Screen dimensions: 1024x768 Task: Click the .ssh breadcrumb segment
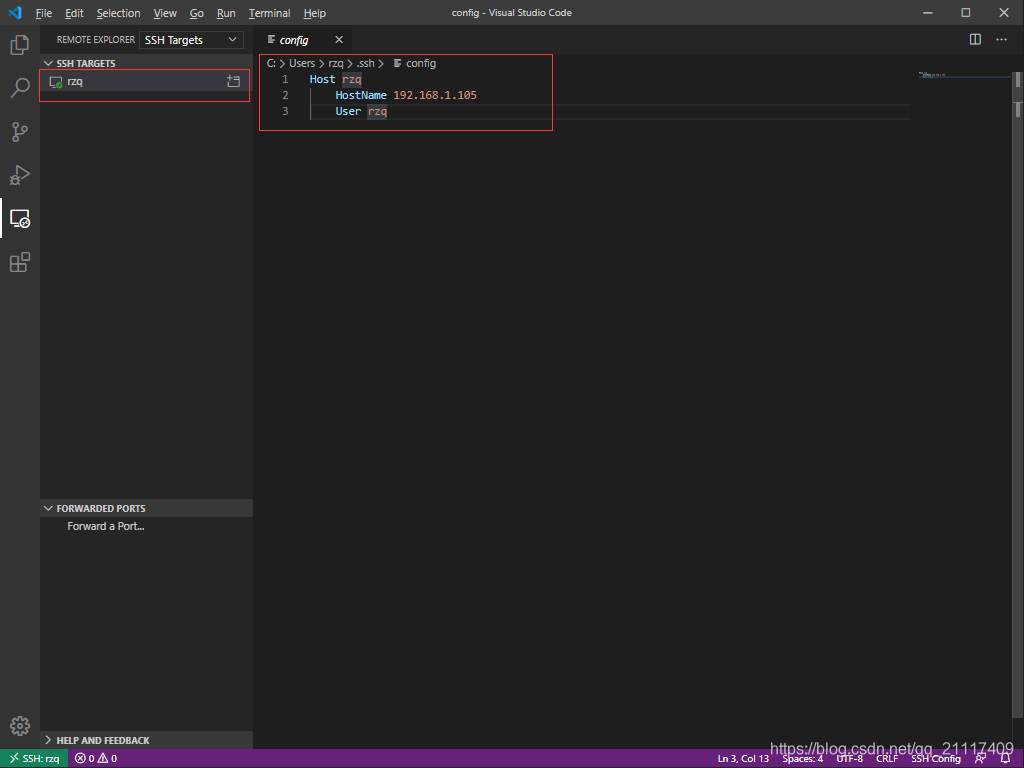coord(366,63)
